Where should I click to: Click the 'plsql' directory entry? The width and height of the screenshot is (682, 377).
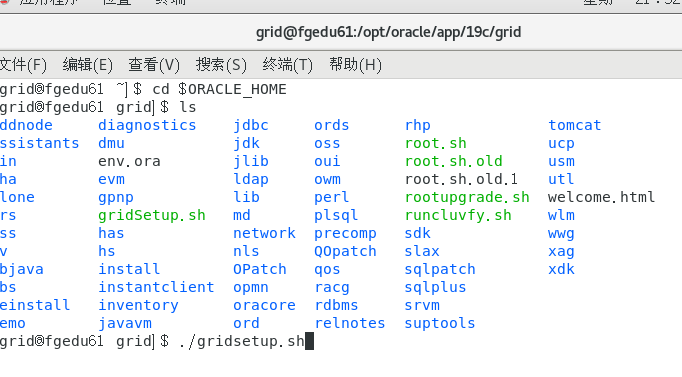(x=336, y=216)
